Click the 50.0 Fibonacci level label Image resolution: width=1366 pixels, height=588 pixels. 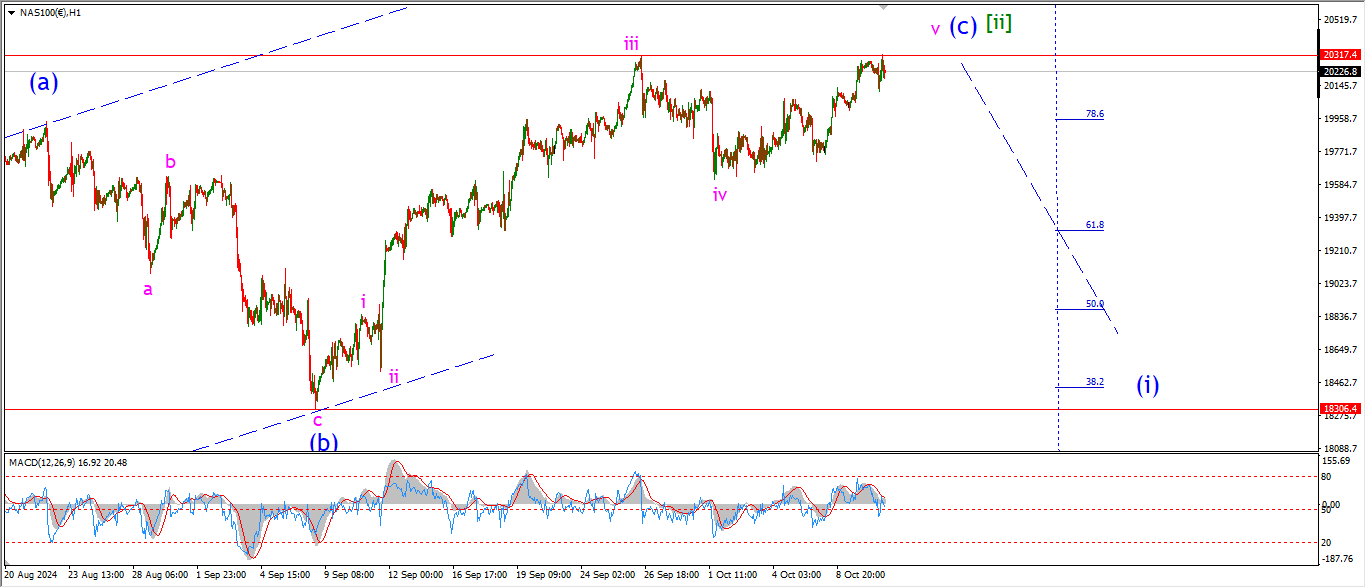pos(1094,304)
